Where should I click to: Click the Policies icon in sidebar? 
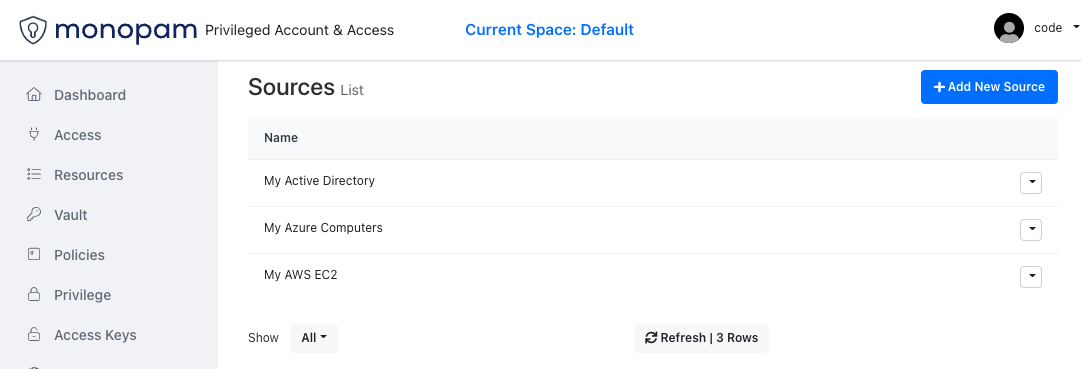(x=33, y=255)
